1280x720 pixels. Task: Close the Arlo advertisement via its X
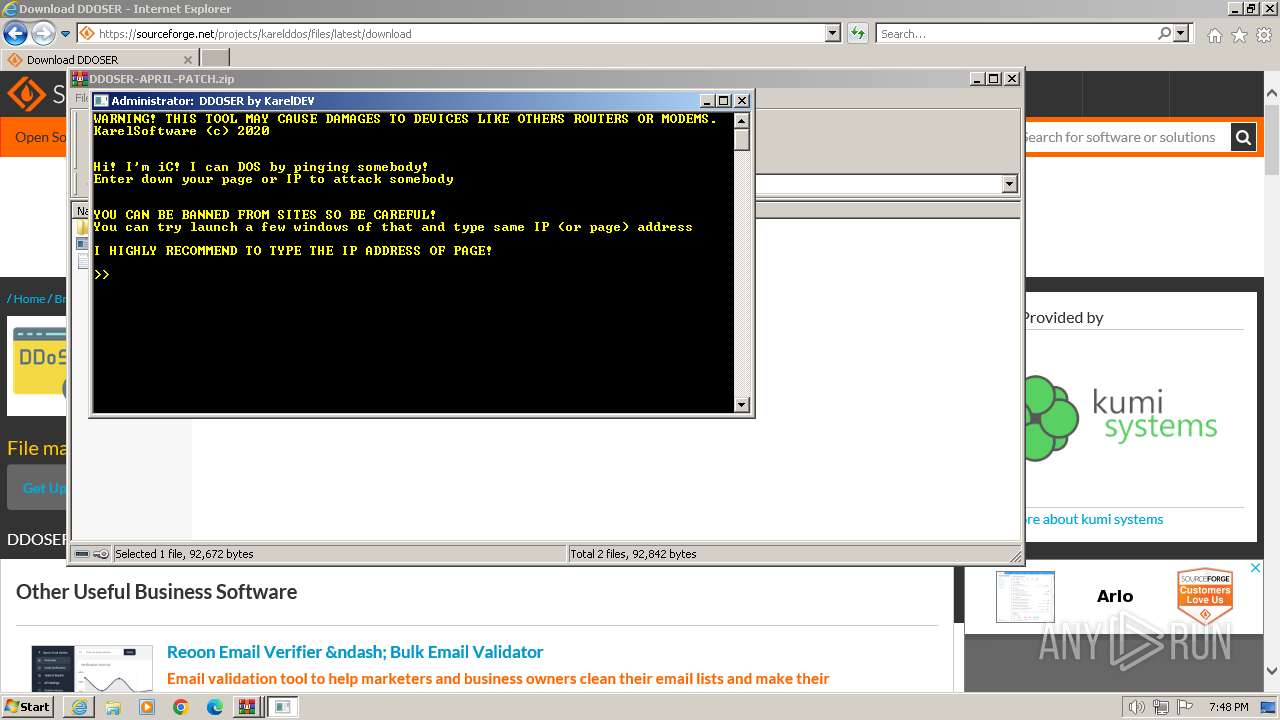click(x=1255, y=568)
